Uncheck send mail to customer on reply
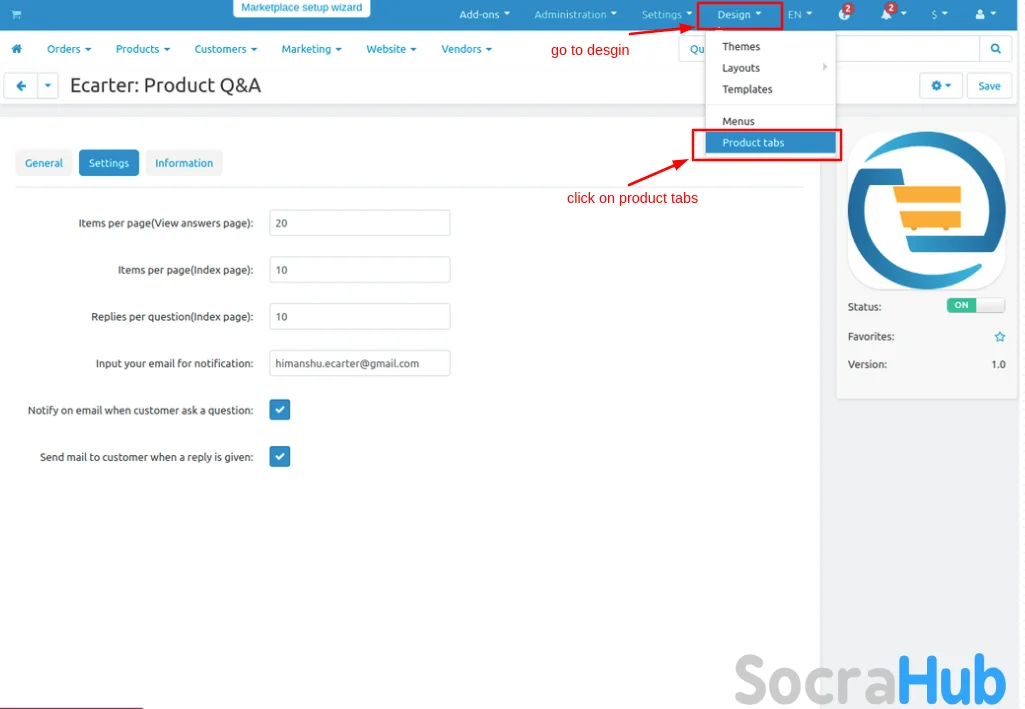This screenshot has width=1025, height=709. click(x=280, y=457)
